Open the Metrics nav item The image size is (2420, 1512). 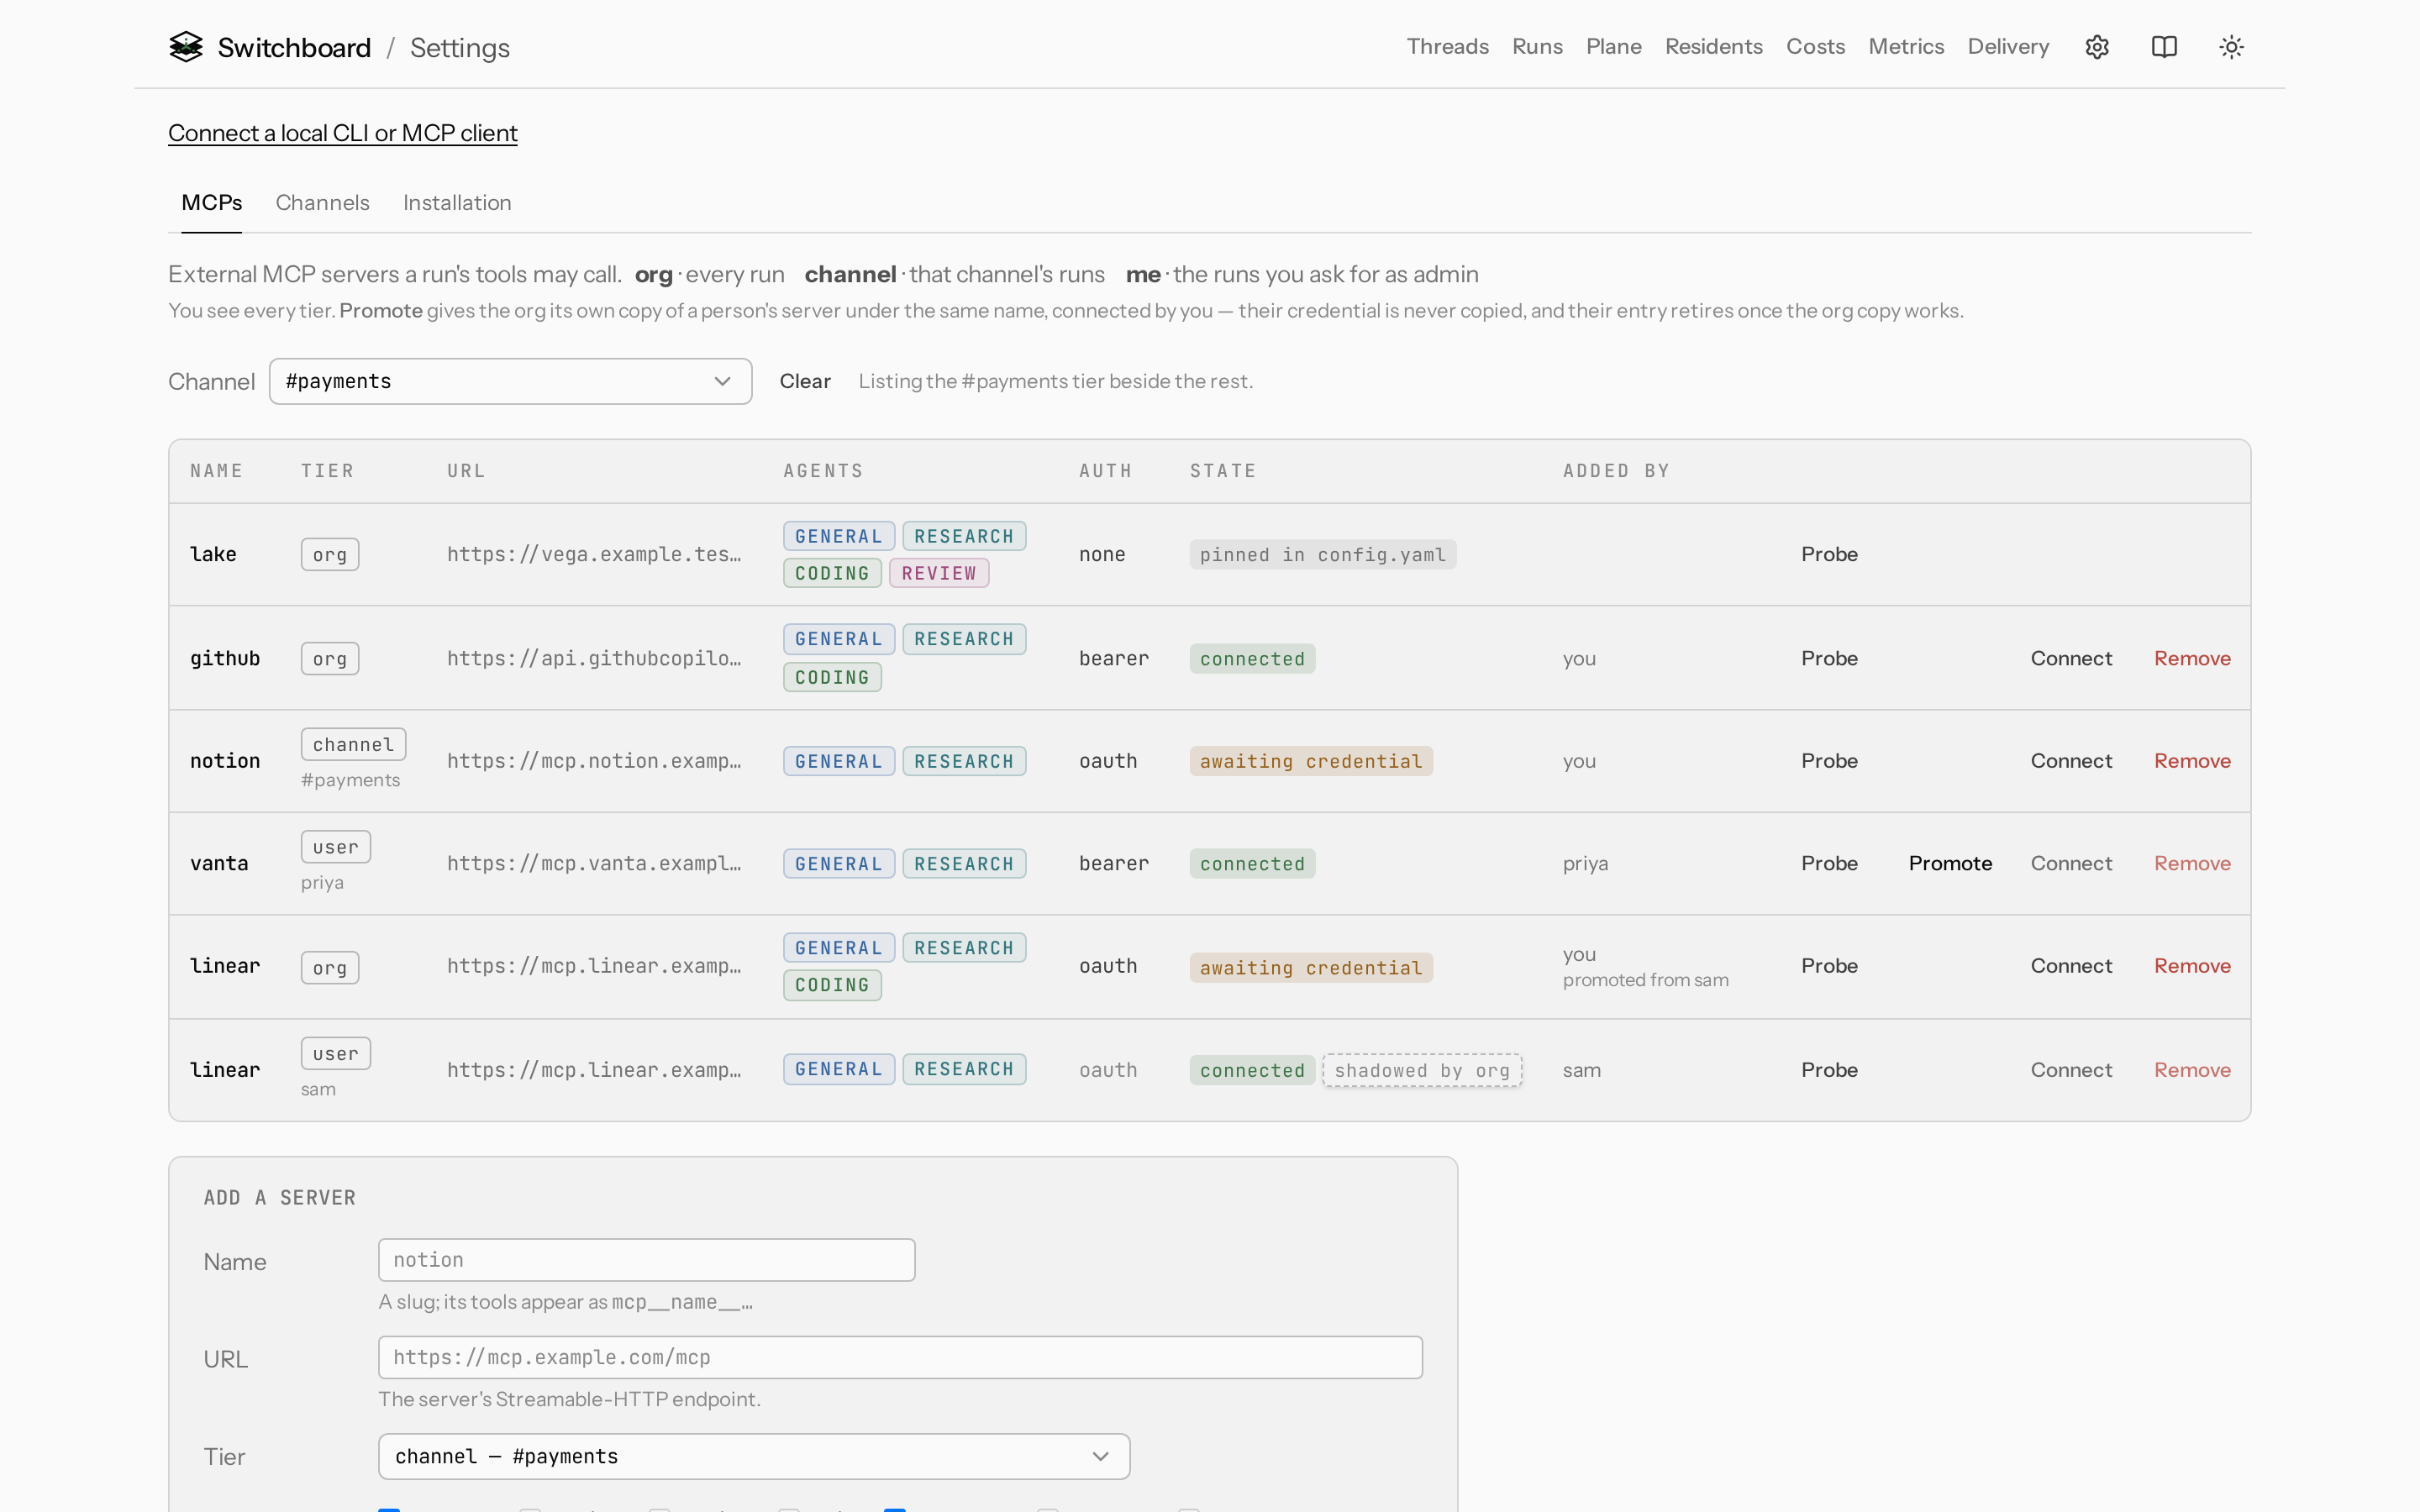1906,47
